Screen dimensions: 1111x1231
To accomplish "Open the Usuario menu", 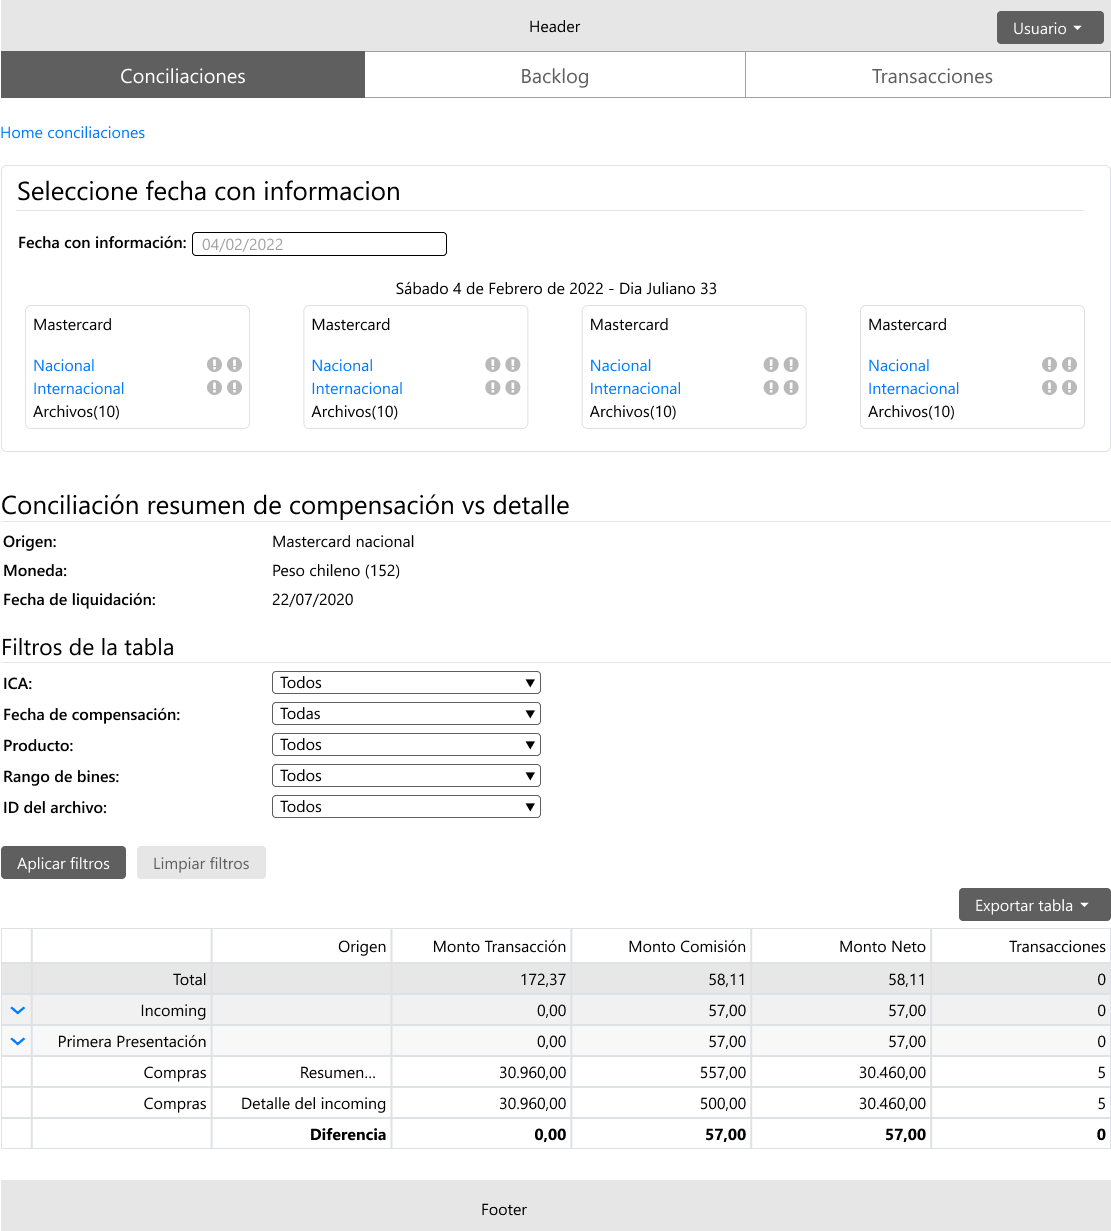I will [x=1049, y=28].
